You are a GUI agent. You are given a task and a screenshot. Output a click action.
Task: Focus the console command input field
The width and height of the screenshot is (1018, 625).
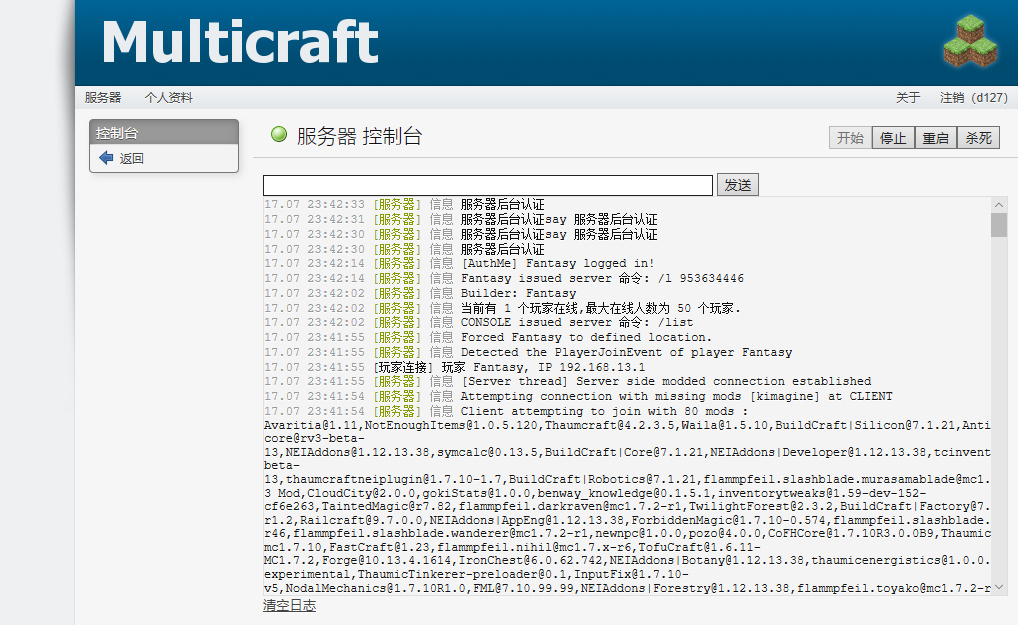[488, 185]
